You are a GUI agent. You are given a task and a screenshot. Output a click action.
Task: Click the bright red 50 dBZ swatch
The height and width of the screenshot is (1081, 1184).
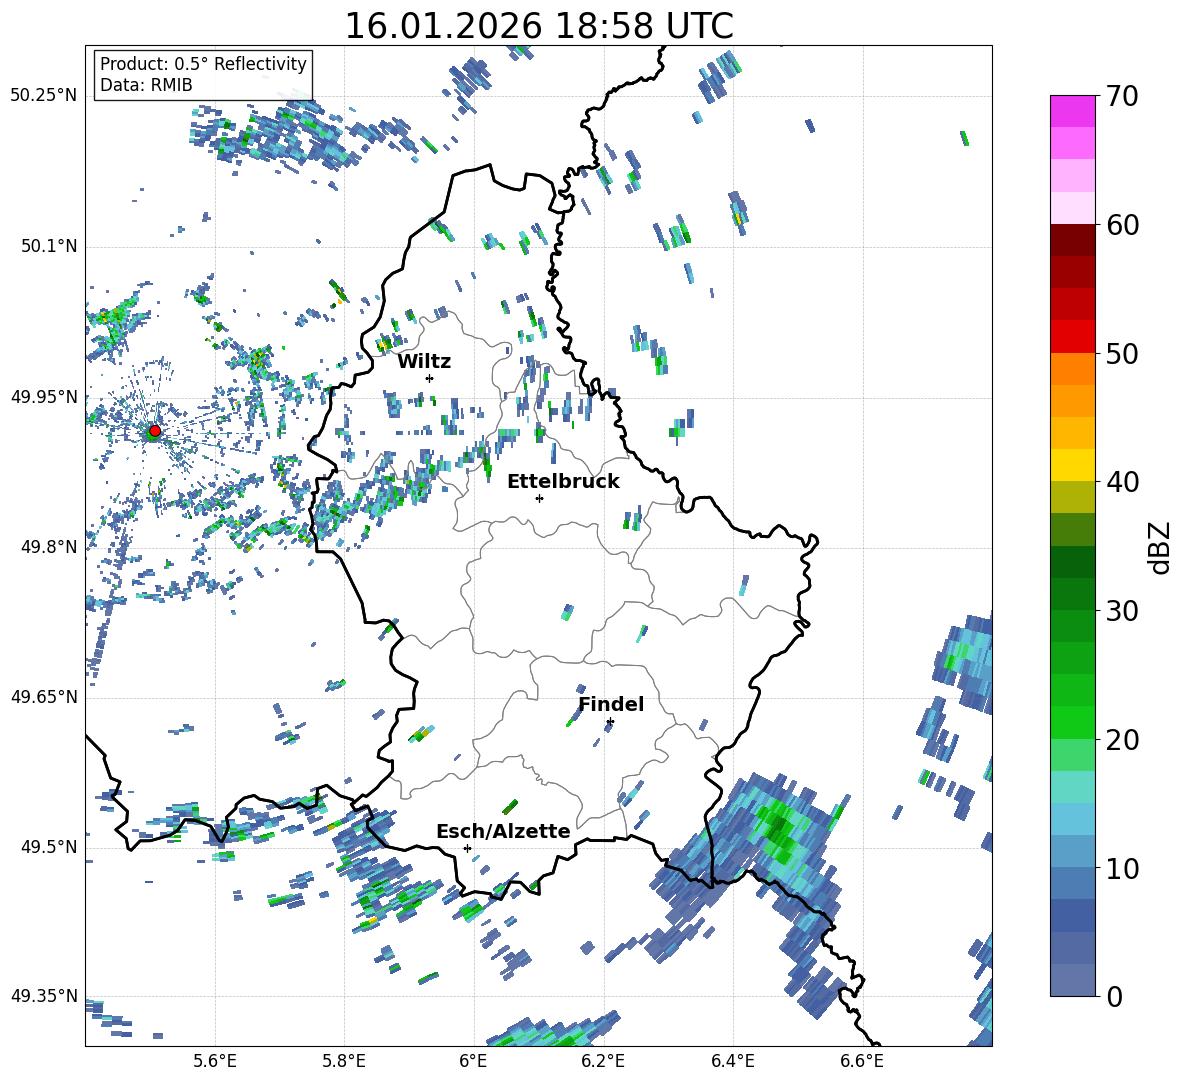point(1072,337)
